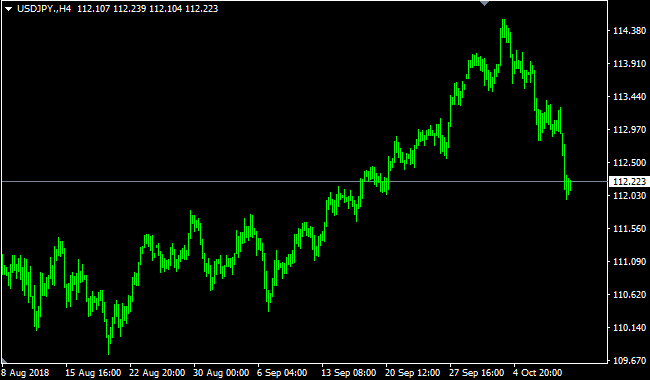Screen dimensions: 650x380
Task: Click price scale value 113.440
Action: tap(629, 97)
